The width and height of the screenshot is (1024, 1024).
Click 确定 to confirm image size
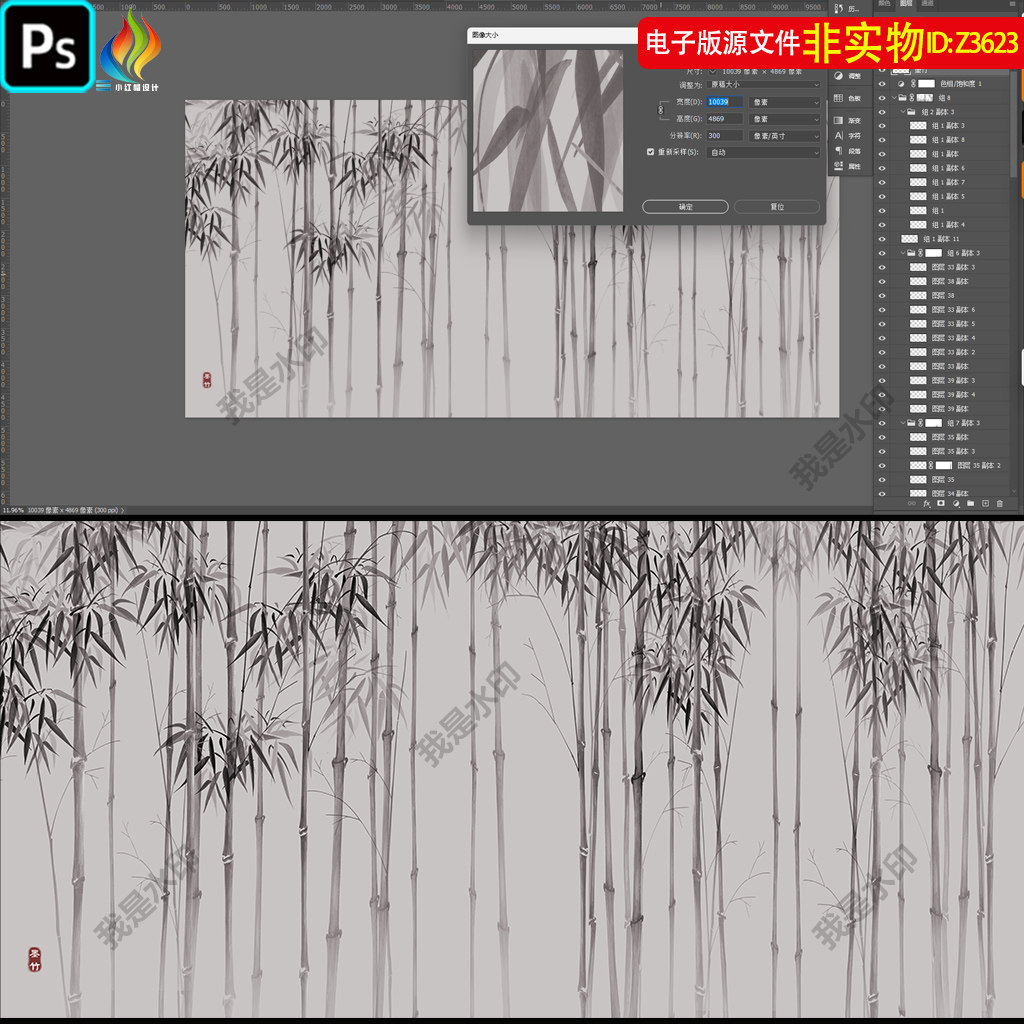coord(685,207)
